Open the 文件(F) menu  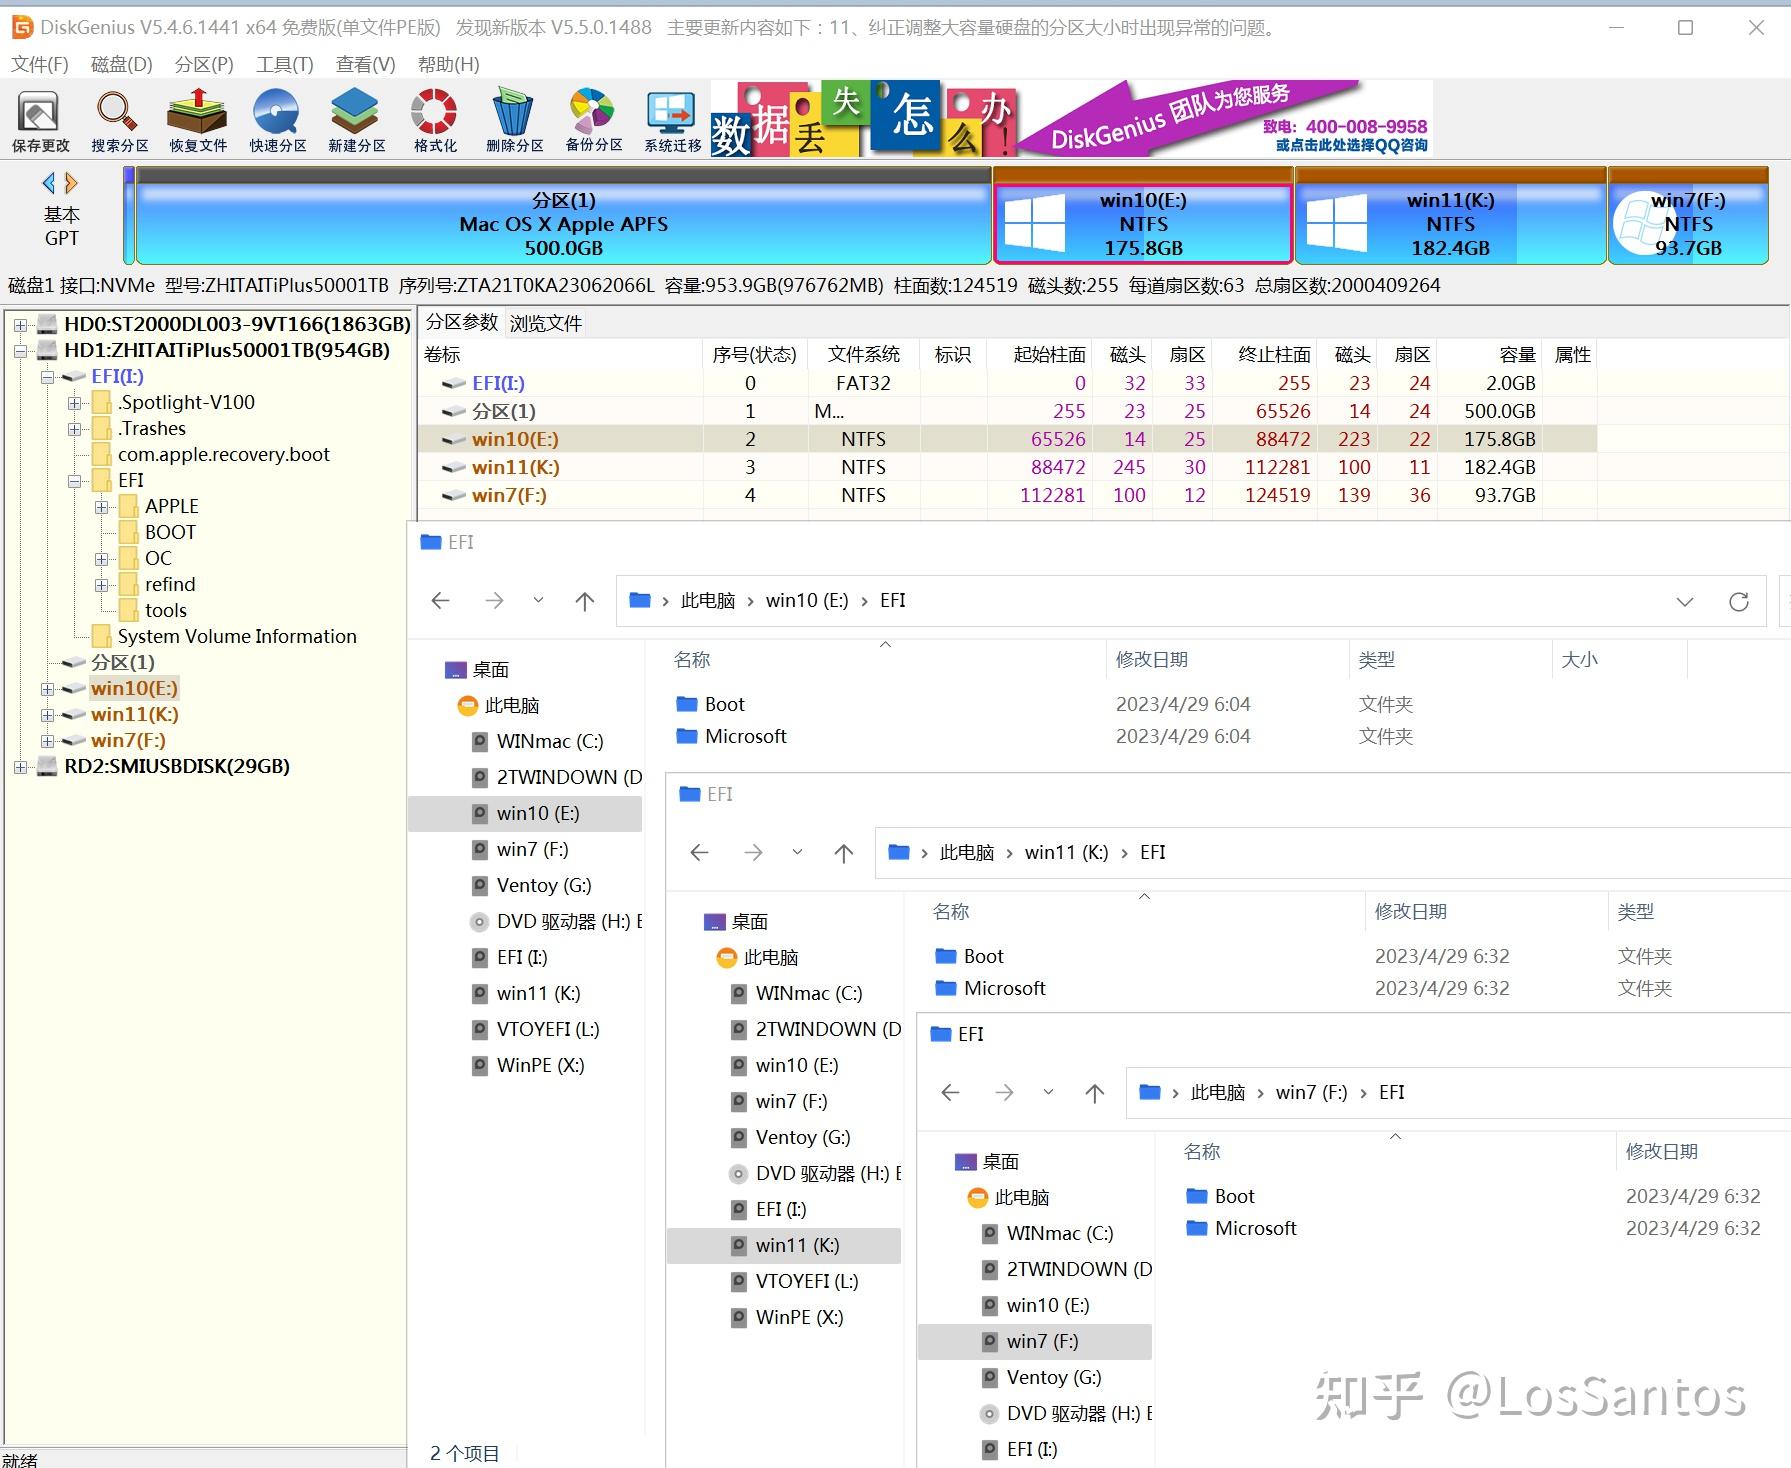[40, 64]
